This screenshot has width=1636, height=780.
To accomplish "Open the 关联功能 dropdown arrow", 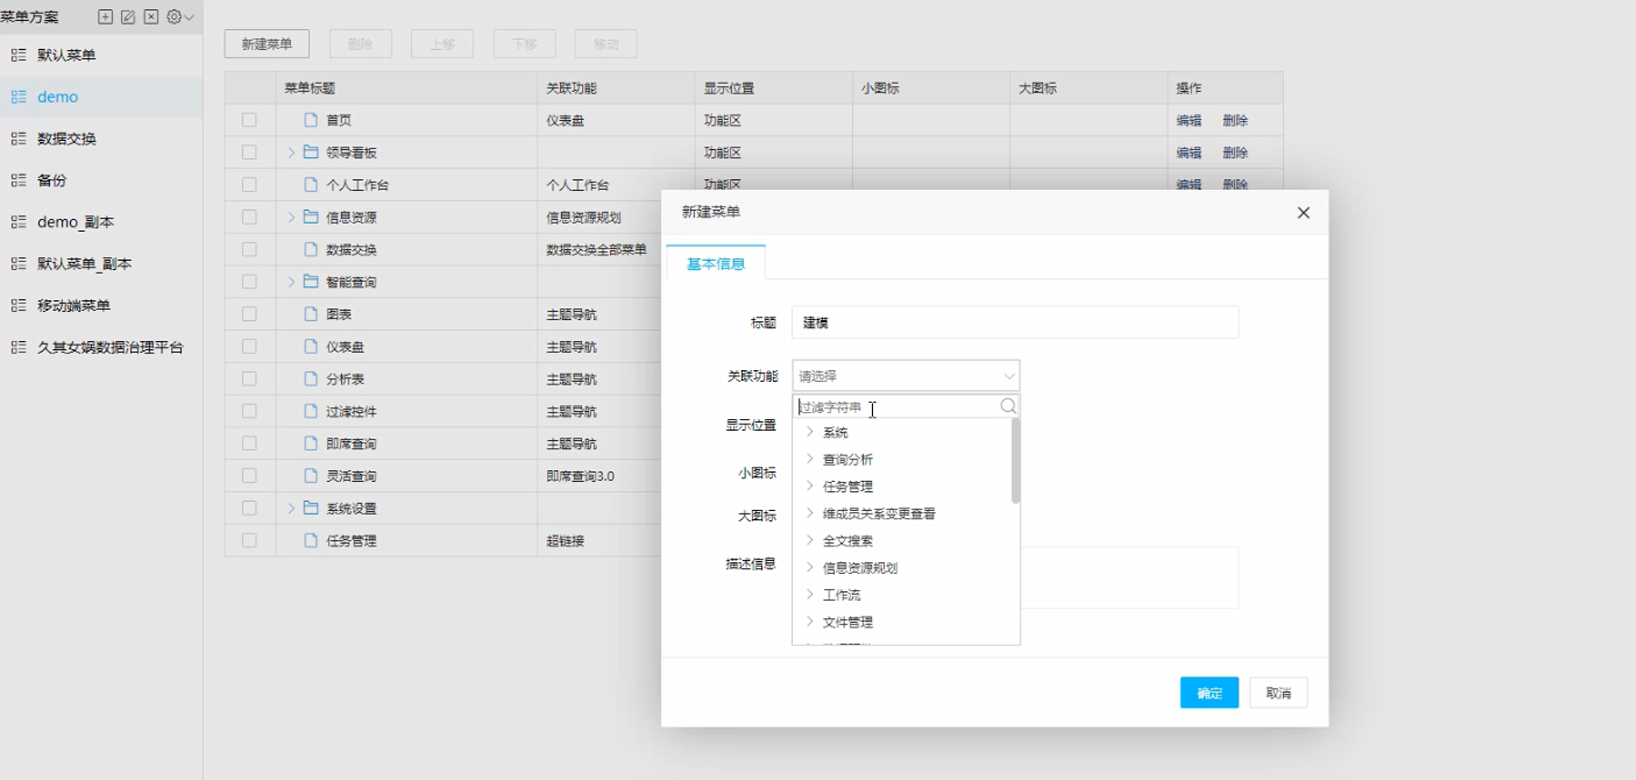I will pos(1009,376).
